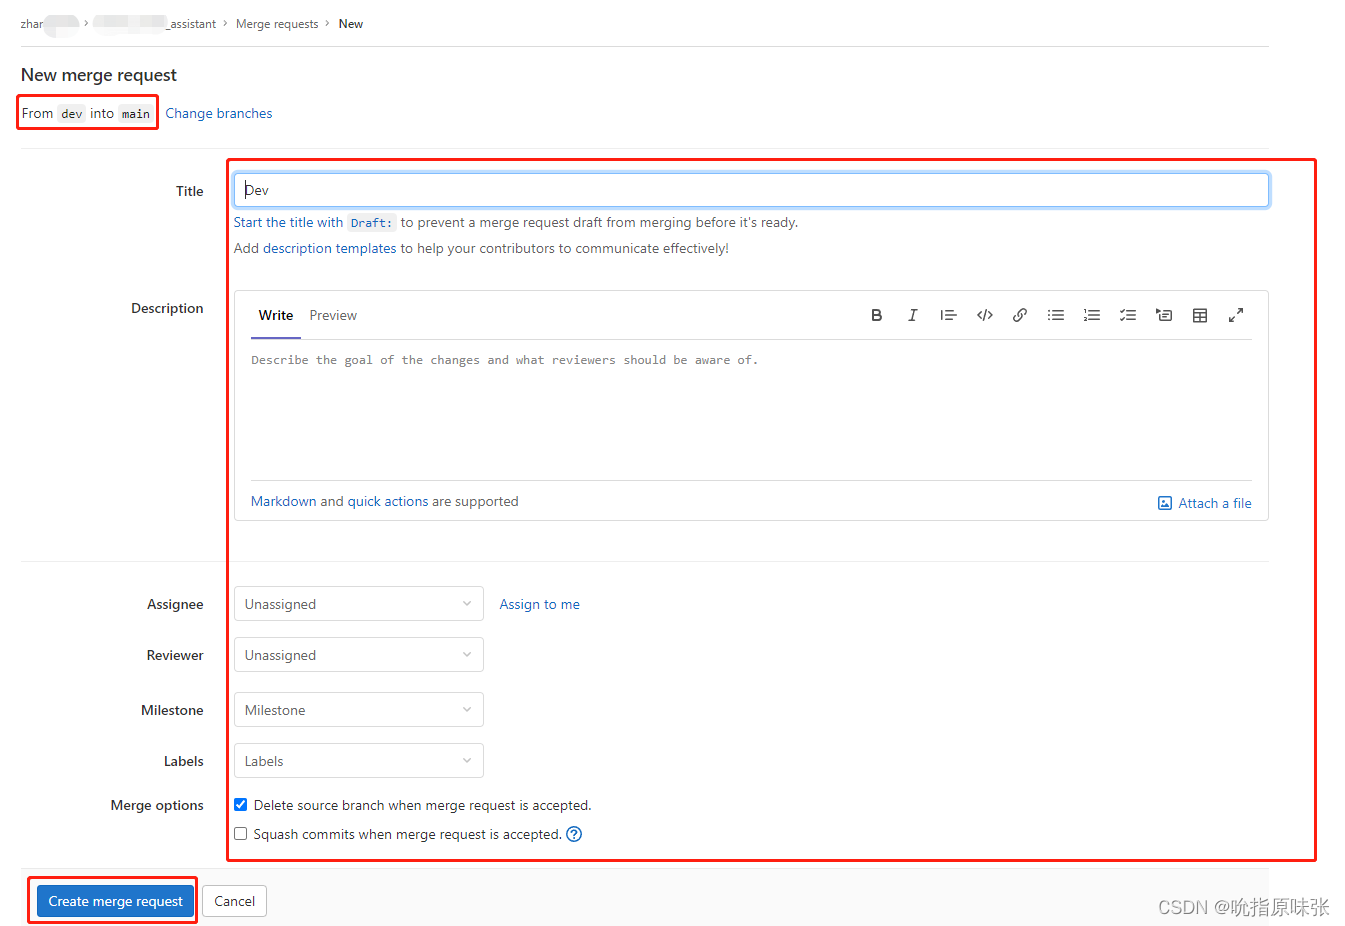
Task: Select the Write tab
Action: tap(275, 315)
